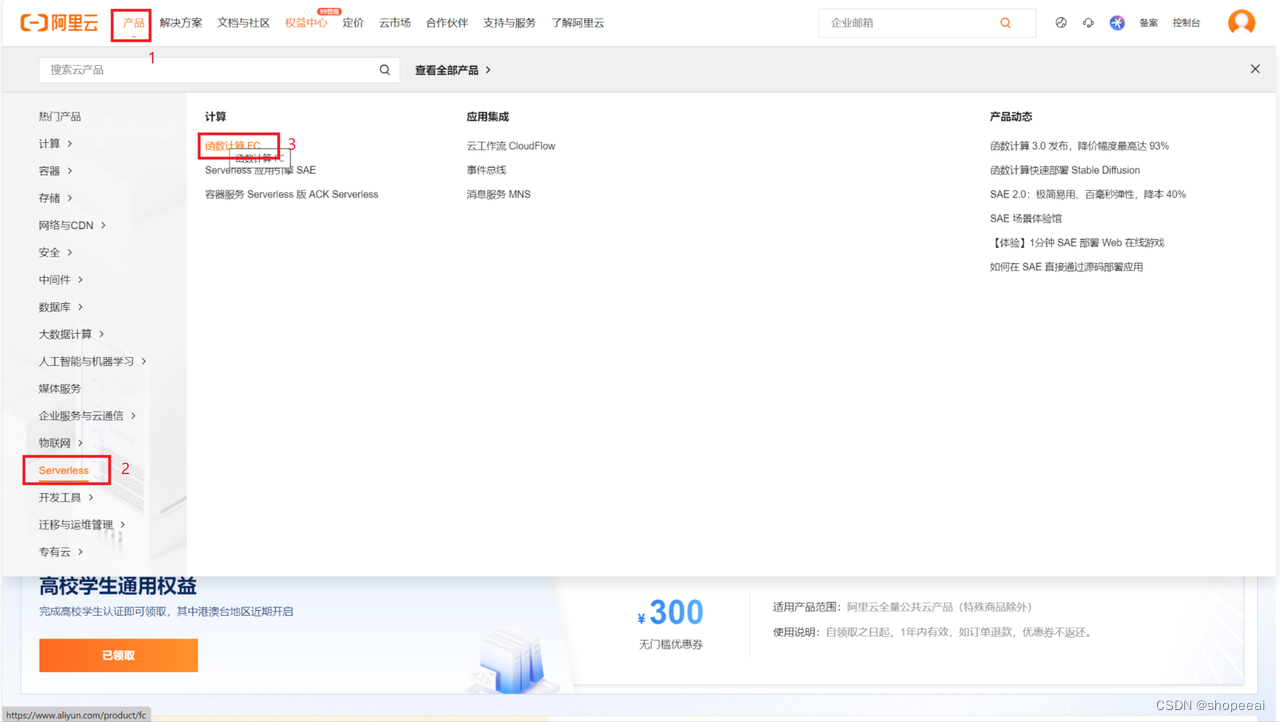This screenshot has width=1280, height=722.
Task: Click the orange 已领取 button
Action: [x=118, y=655]
